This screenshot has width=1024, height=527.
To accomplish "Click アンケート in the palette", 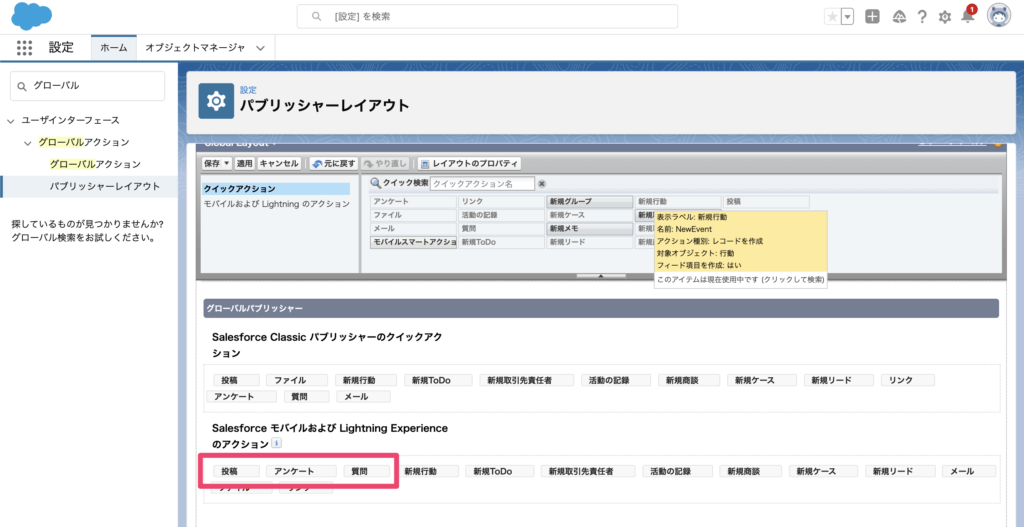I will [413, 201].
